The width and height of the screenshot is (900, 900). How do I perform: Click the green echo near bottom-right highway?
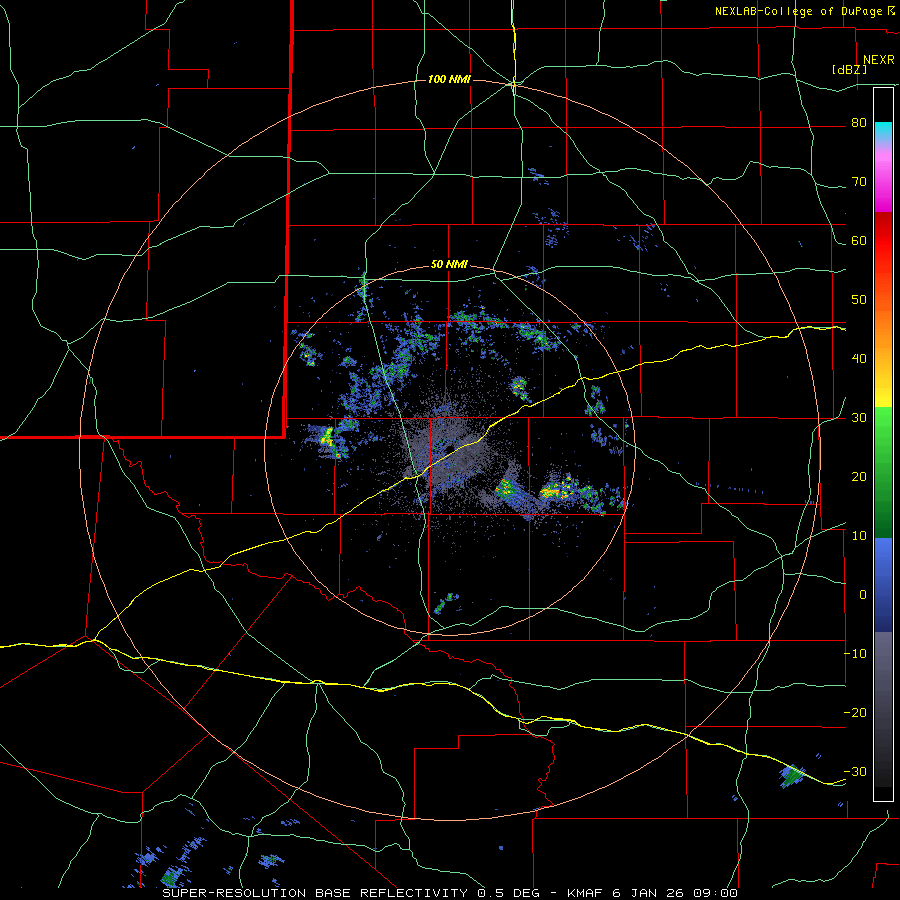793,775
